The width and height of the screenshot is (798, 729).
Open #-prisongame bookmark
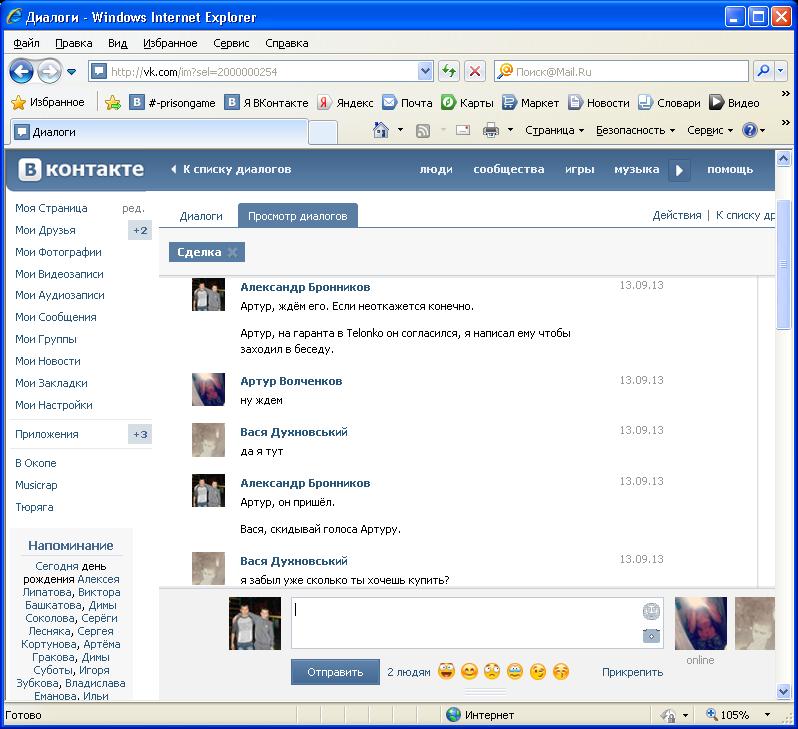pyautogui.click(x=173, y=103)
